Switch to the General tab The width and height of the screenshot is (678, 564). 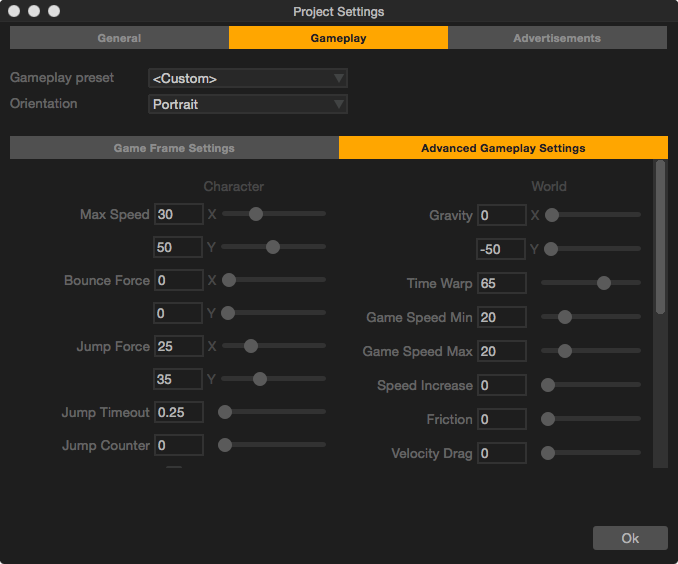tap(119, 38)
